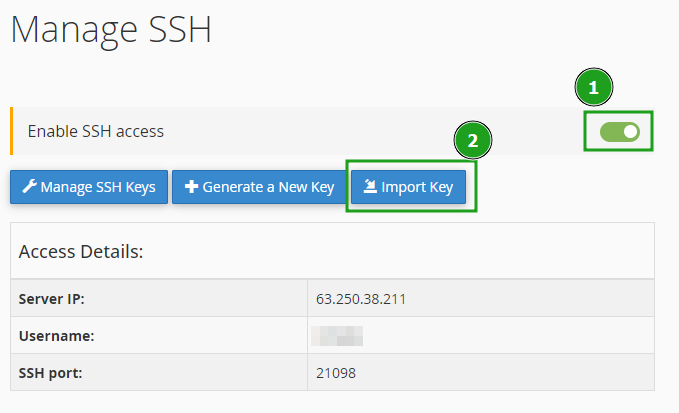The width and height of the screenshot is (679, 413).
Task: Click the Username row label
Action: pyautogui.click(x=56, y=336)
